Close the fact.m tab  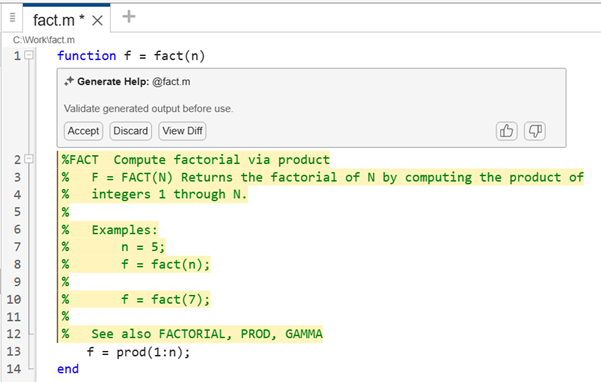(97, 21)
